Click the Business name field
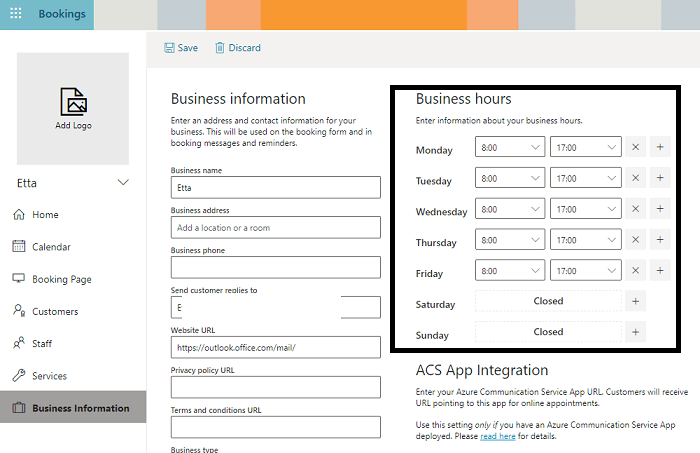 pyautogui.click(x=275, y=187)
